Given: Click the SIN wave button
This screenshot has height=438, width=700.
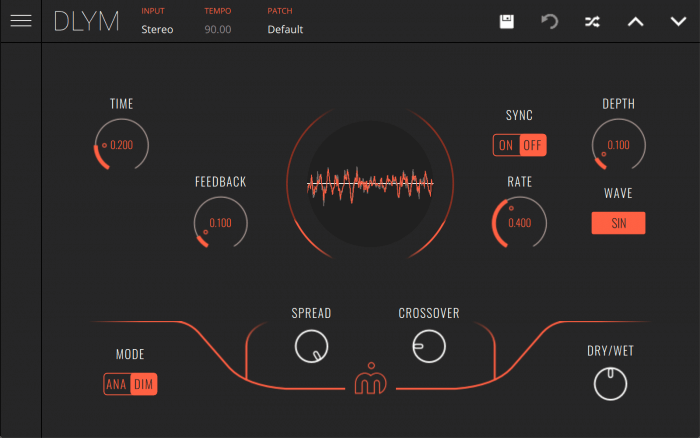Looking at the screenshot, I should (x=618, y=223).
